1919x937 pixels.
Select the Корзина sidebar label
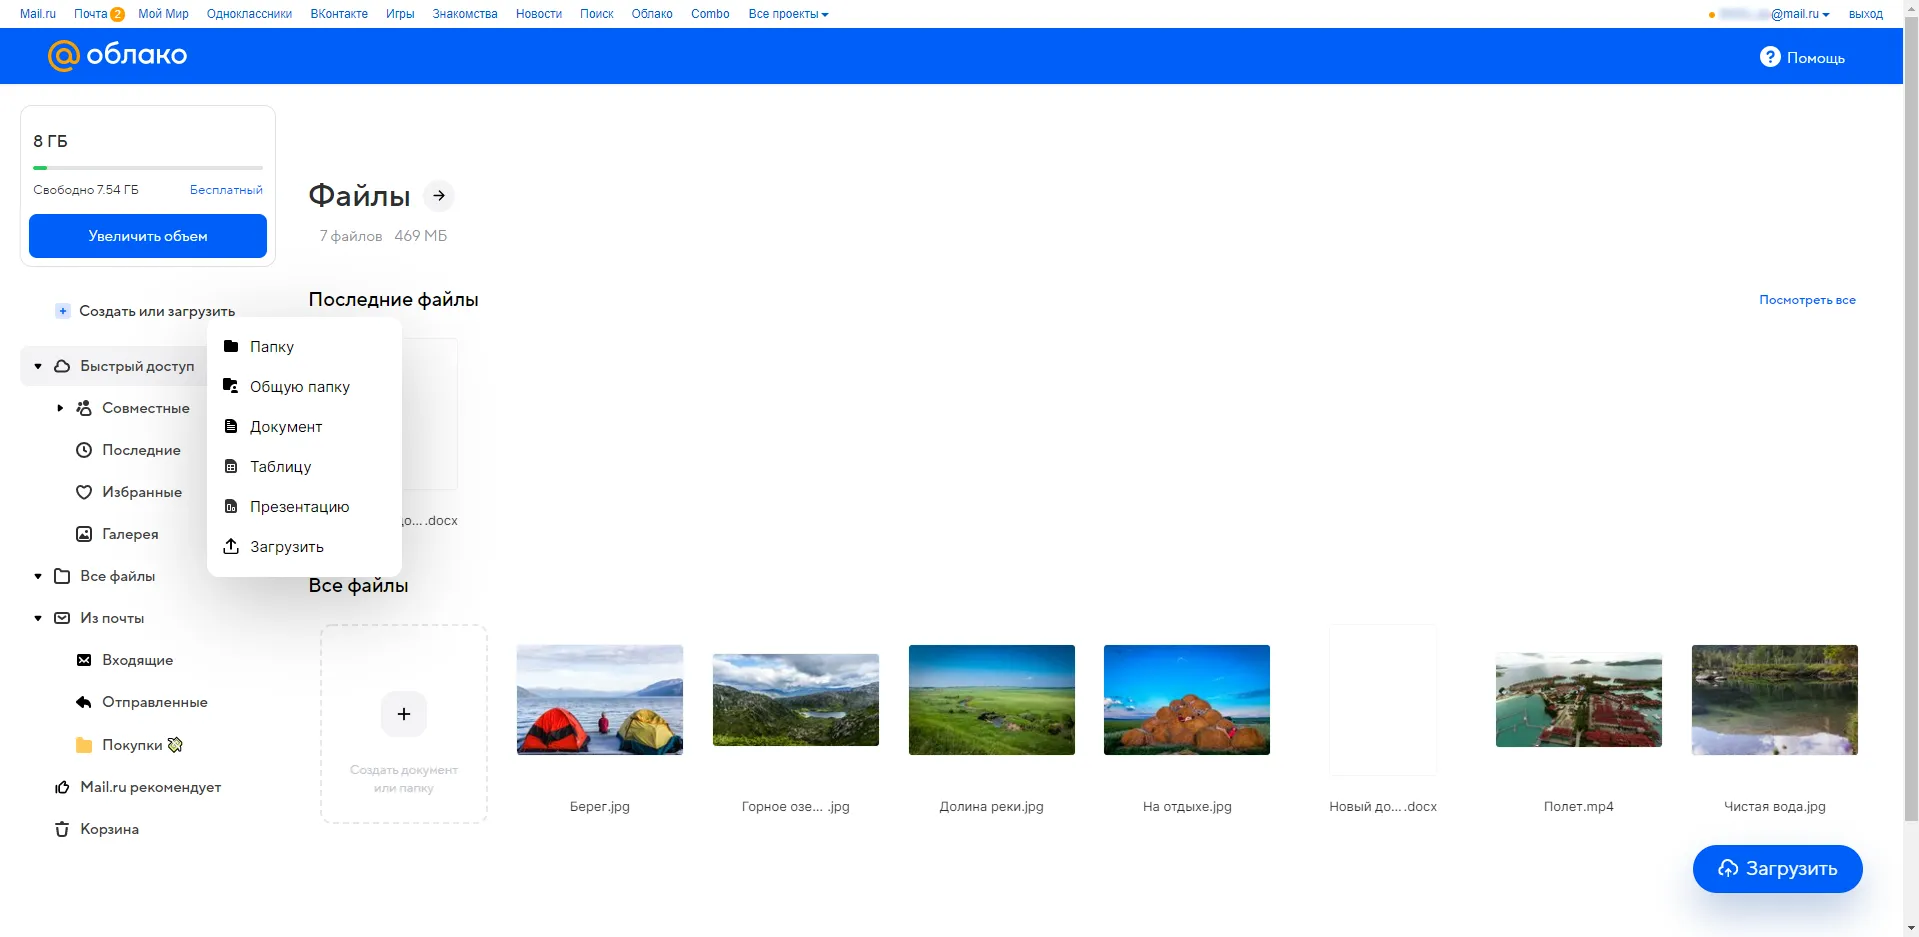point(109,829)
